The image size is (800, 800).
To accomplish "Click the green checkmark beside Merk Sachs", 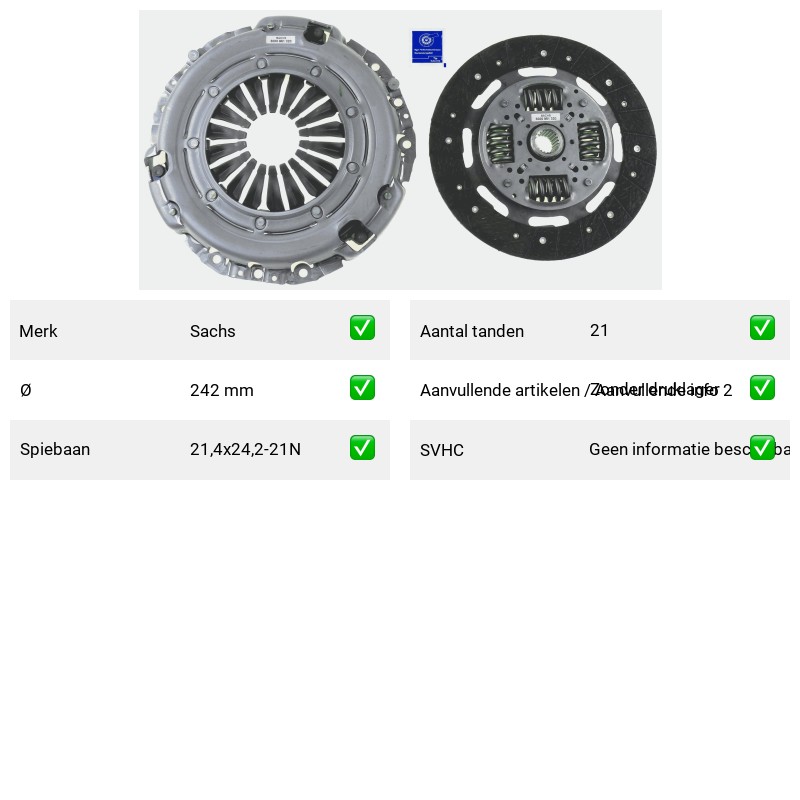I will (x=362, y=328).
